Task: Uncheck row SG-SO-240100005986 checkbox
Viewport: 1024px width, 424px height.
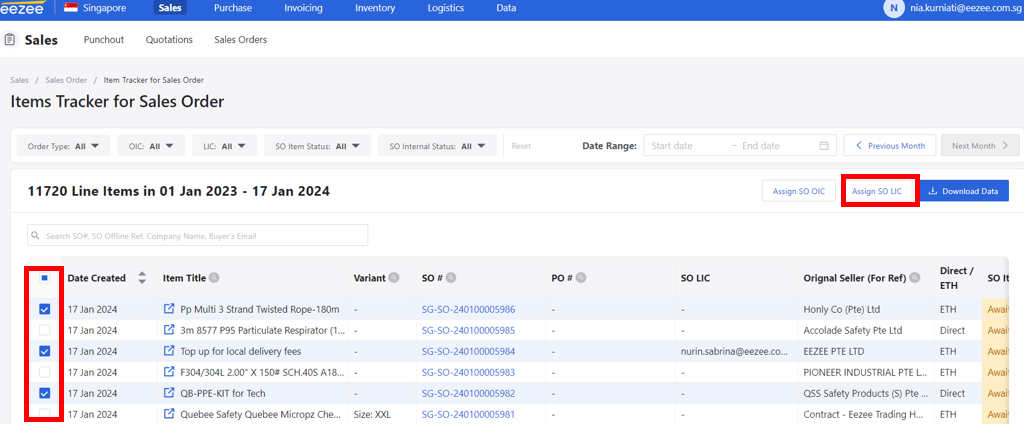Action: tap(44, 309)
